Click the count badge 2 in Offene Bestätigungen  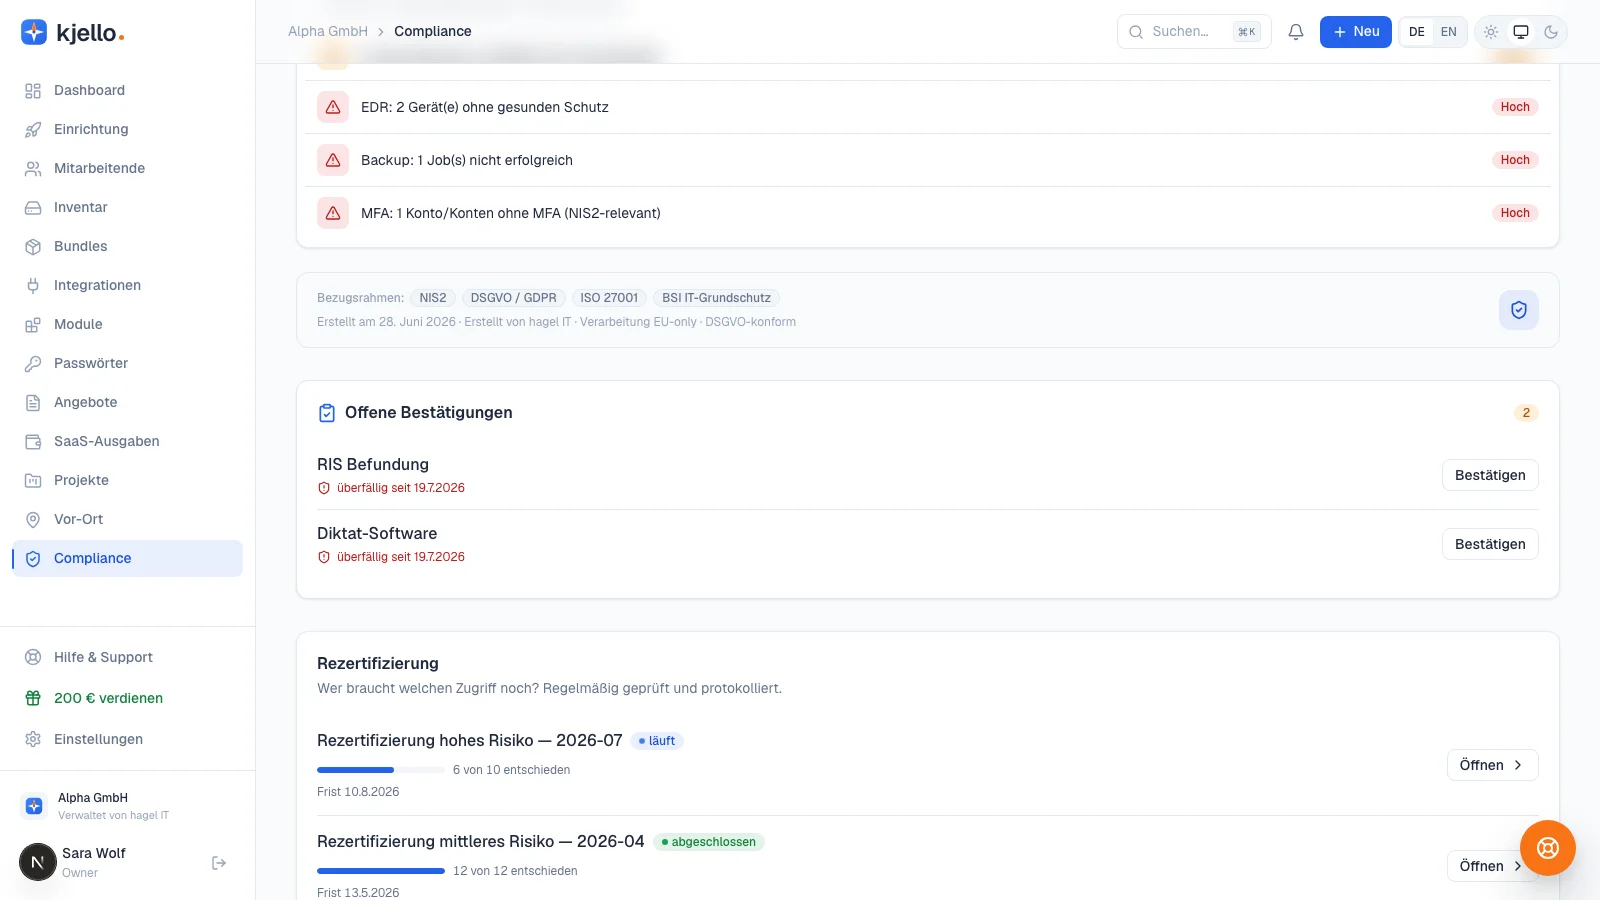click(1526, 413)
